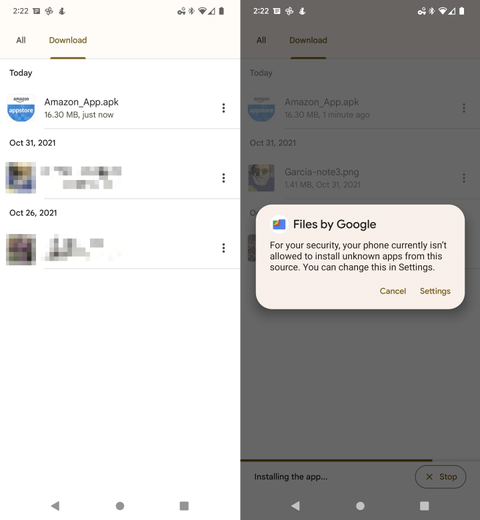This screenshot has height=520, width=480.
Task: Tap the Recents square on left screen
Action: click(184, 506)
